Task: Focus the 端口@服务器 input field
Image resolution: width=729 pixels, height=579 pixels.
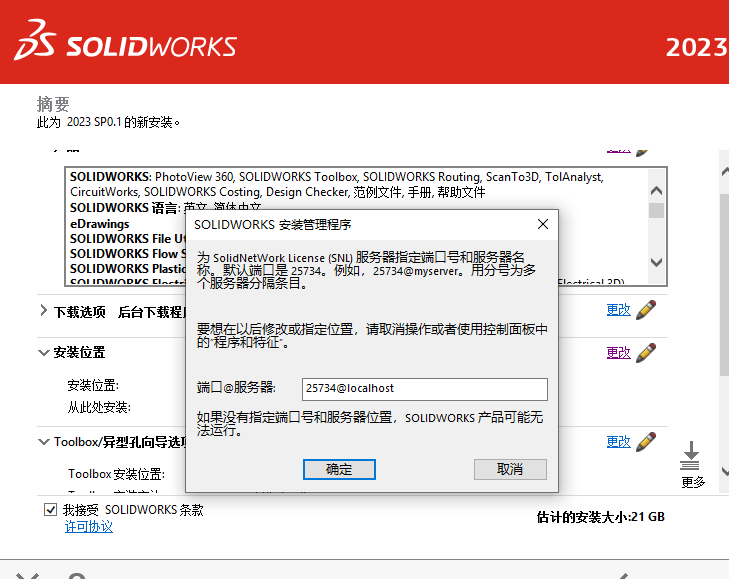Action: point(424,389)
